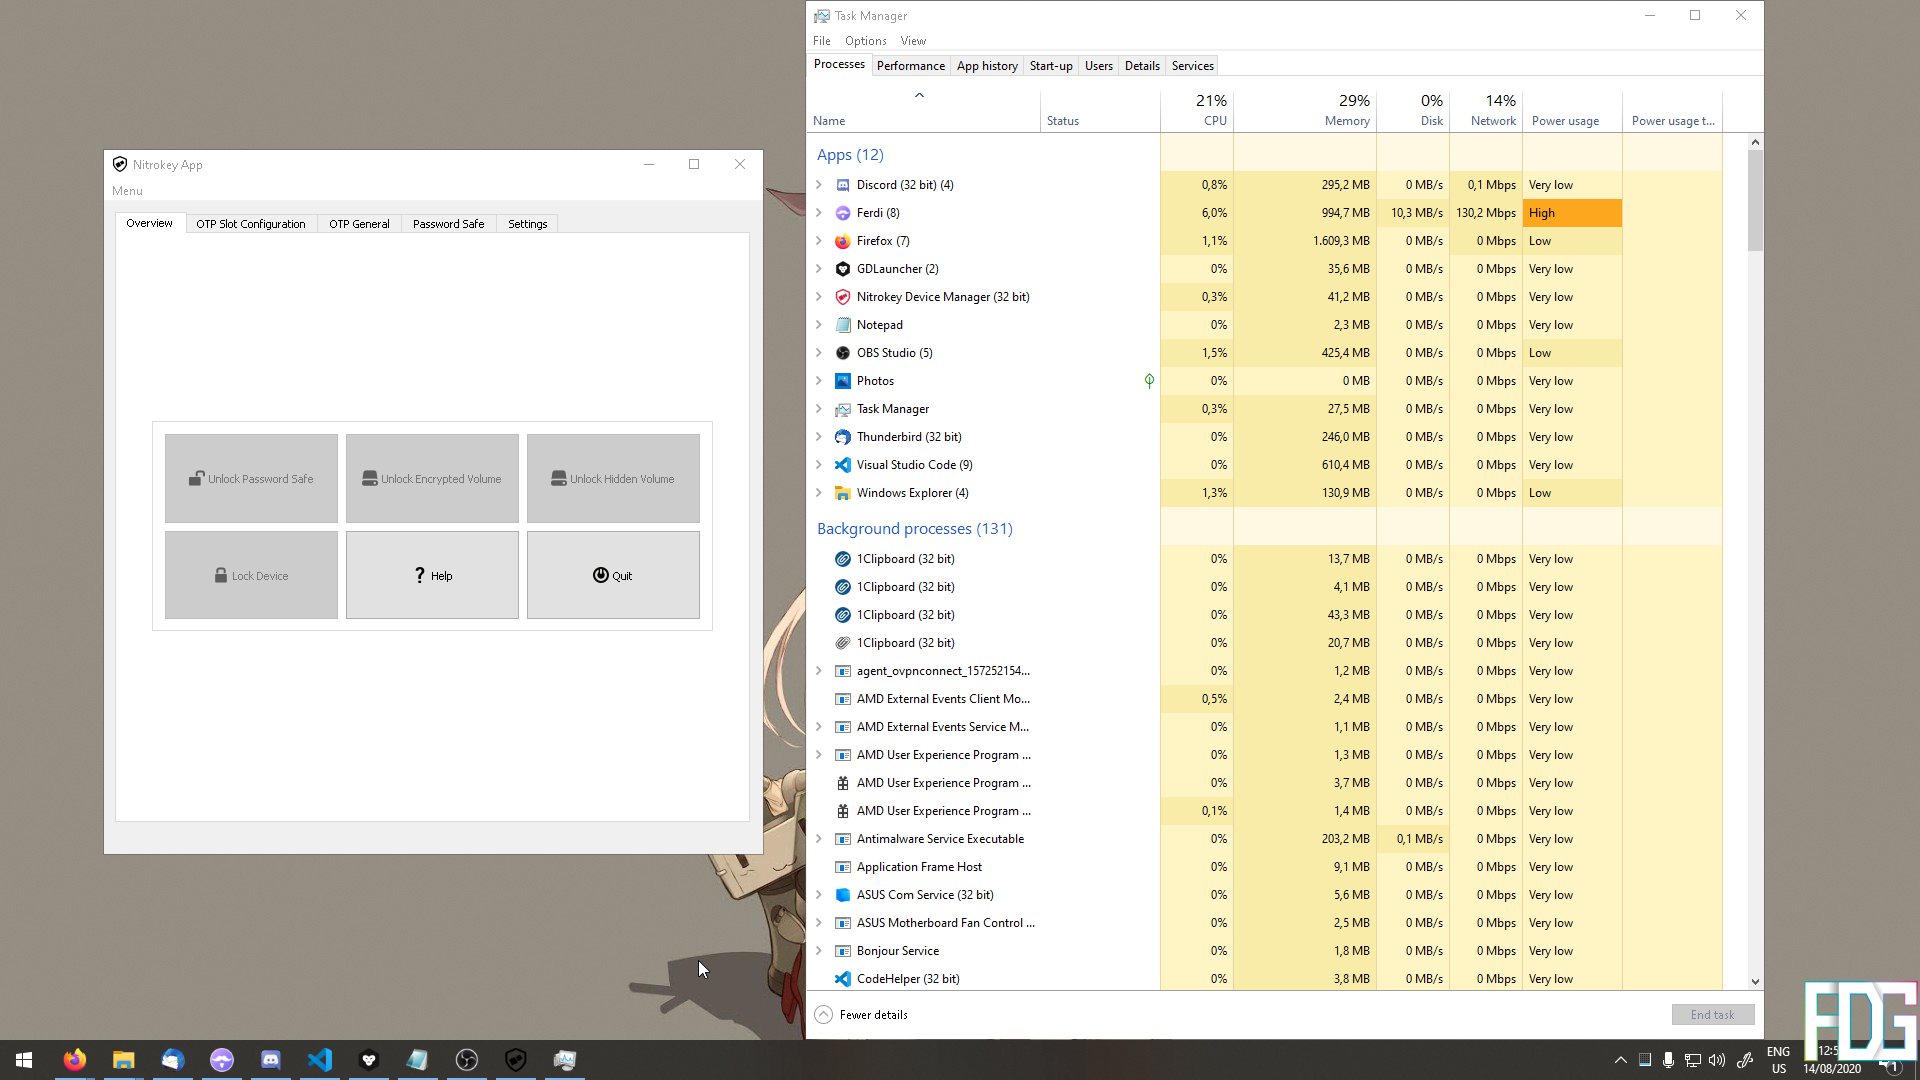Viewport: 1920px width, 1080px height.
Task: Show hidden system tray icons
Action: point(1620,1060)
